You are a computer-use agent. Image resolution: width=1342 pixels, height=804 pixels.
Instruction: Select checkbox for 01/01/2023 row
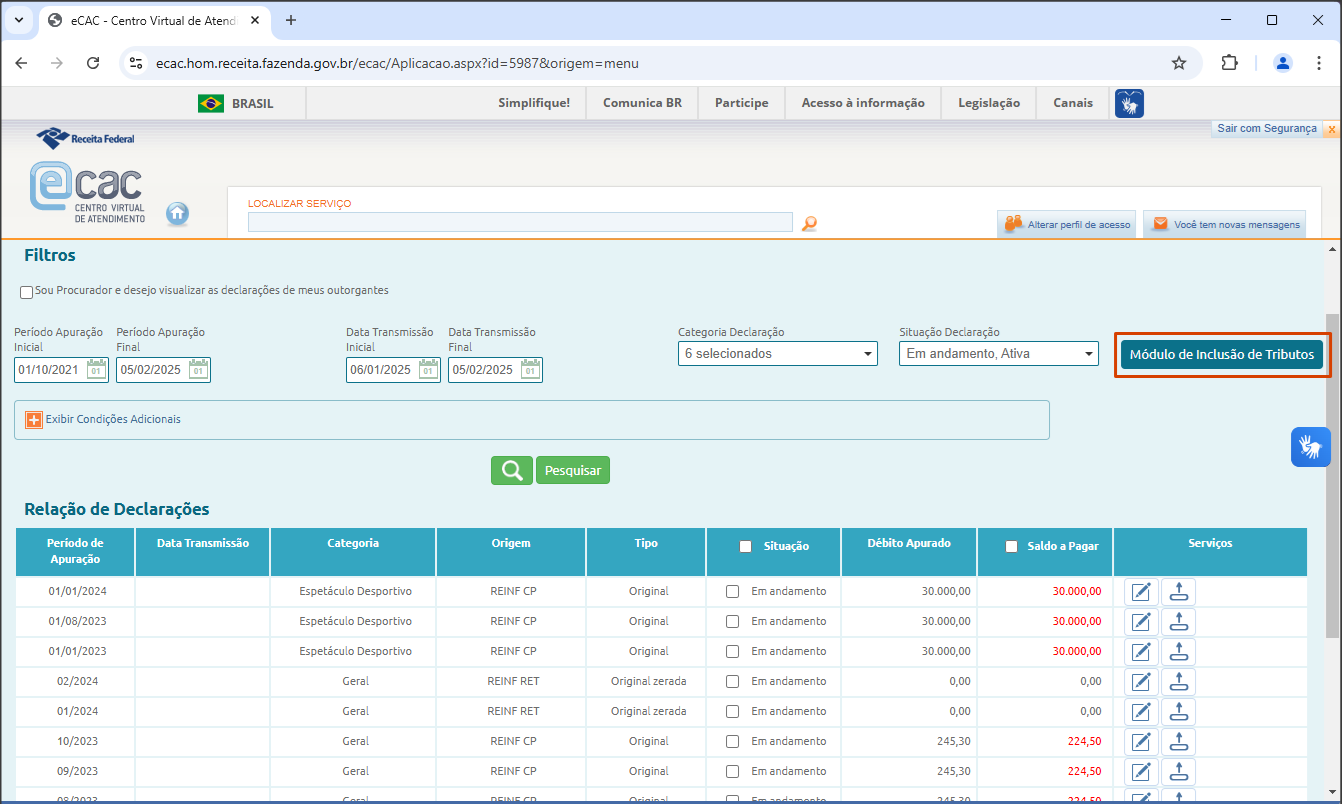coord(733,651)
